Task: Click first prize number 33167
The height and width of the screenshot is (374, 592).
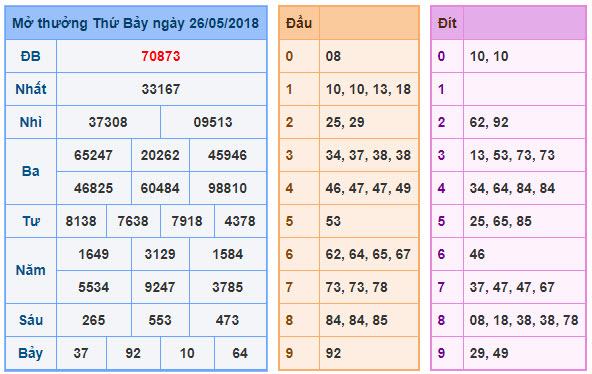Action: click(161, 89)
